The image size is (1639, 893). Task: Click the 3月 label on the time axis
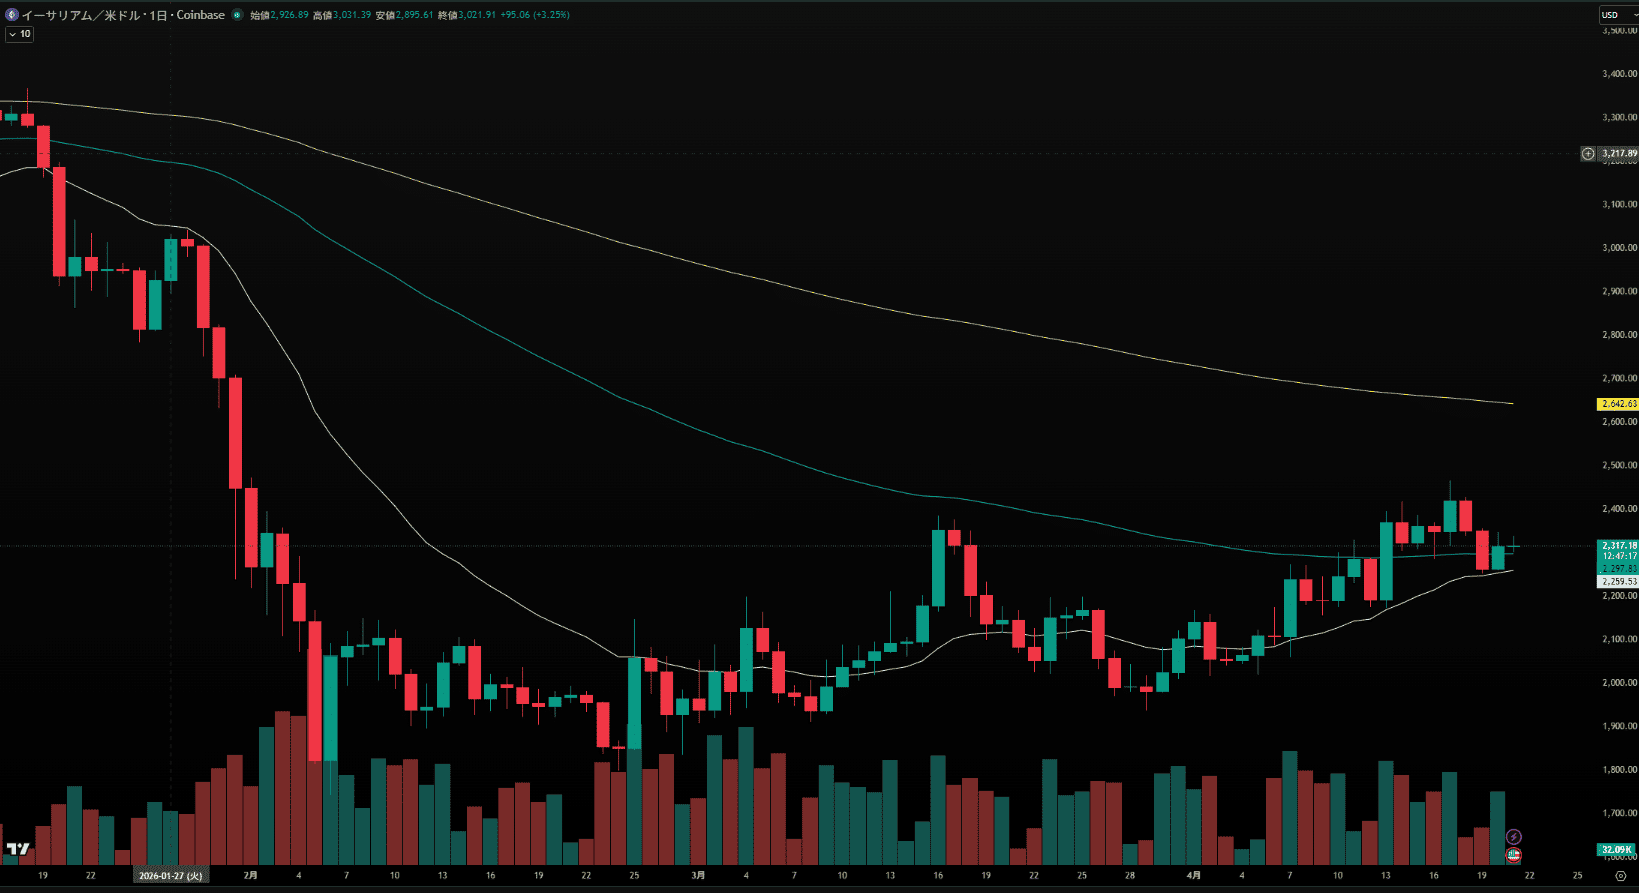(x=698, y=875)
